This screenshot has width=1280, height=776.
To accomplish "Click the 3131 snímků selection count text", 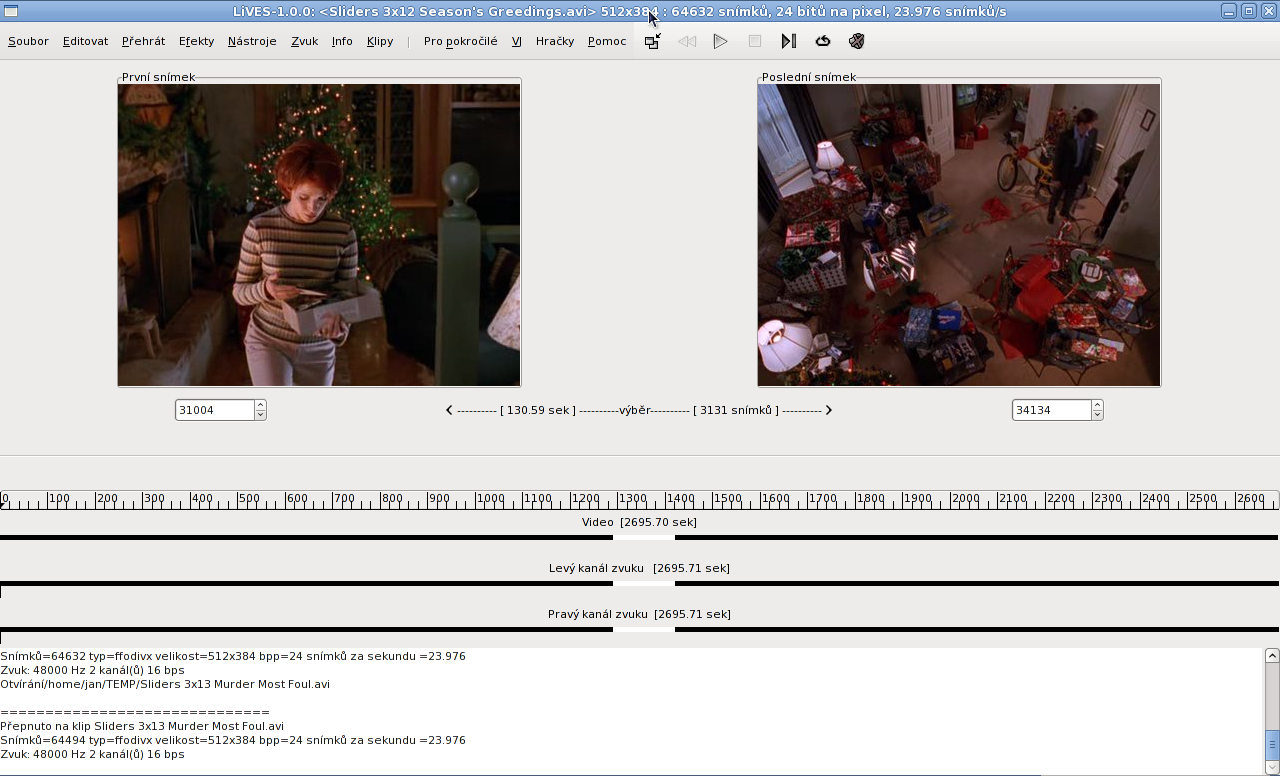I will pos(735,410).
